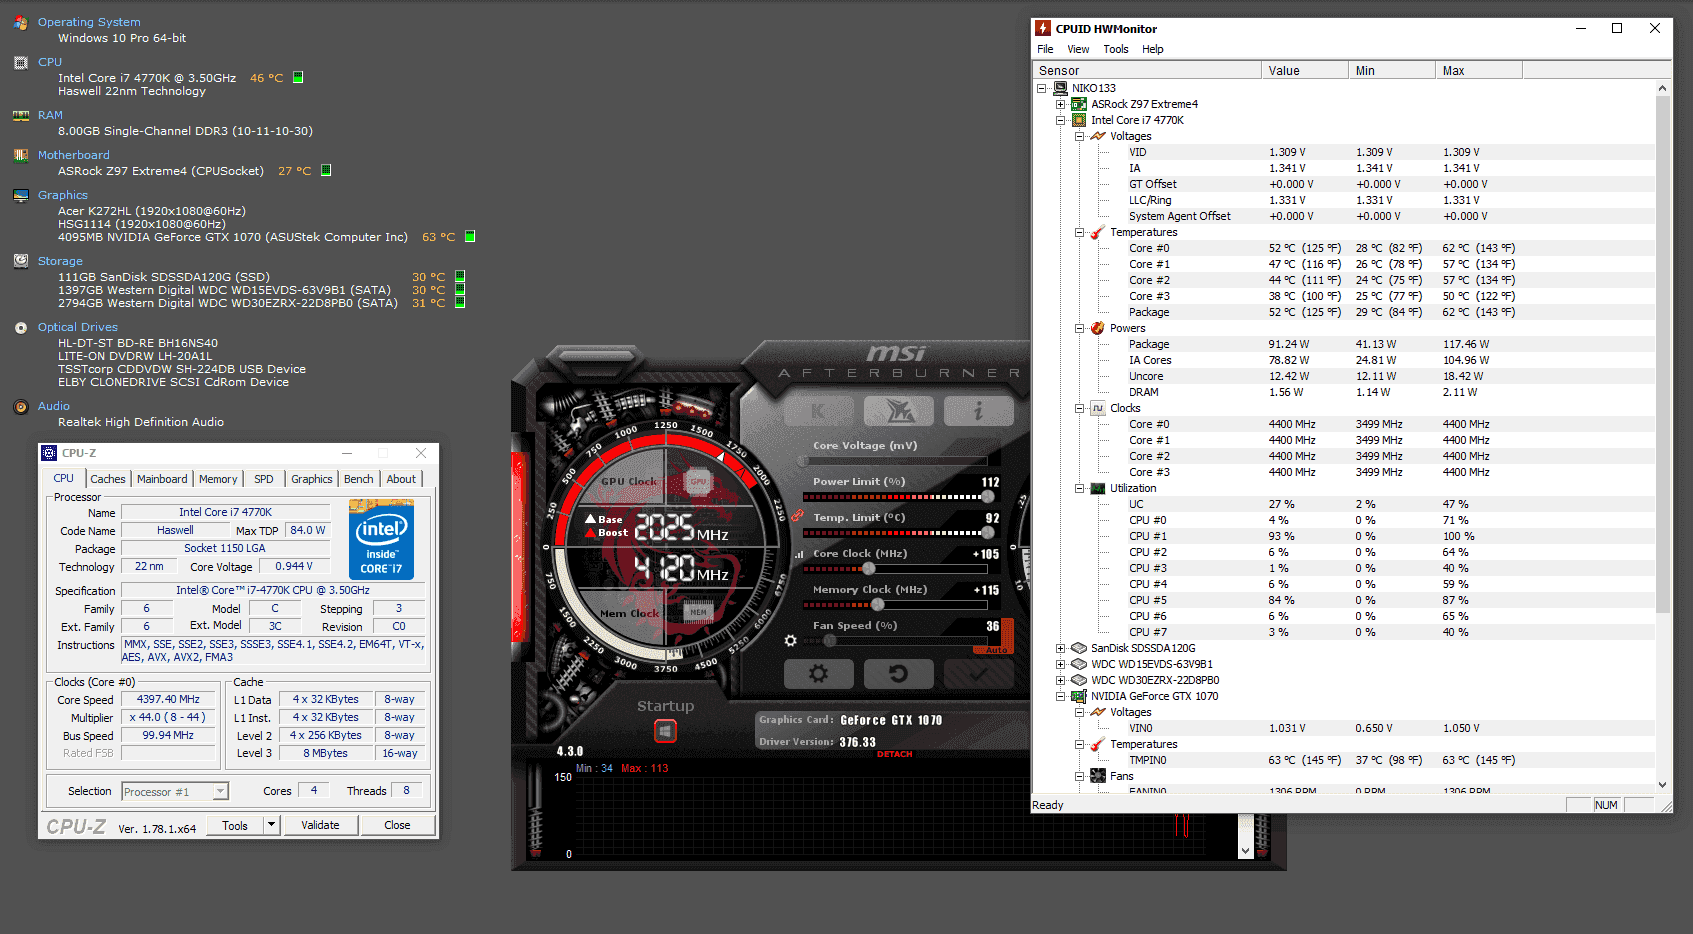Open the HWMonitor Tools menu

1116,49
